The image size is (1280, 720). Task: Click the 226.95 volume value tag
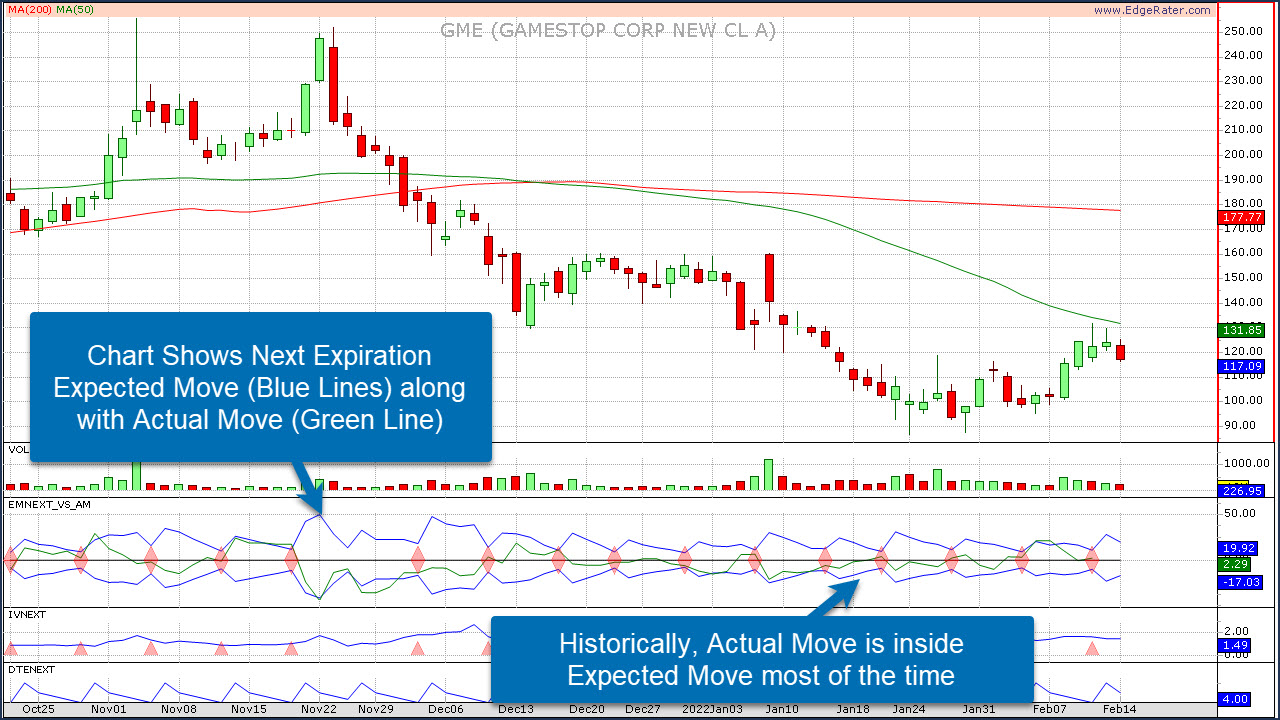coord(1243,491)
